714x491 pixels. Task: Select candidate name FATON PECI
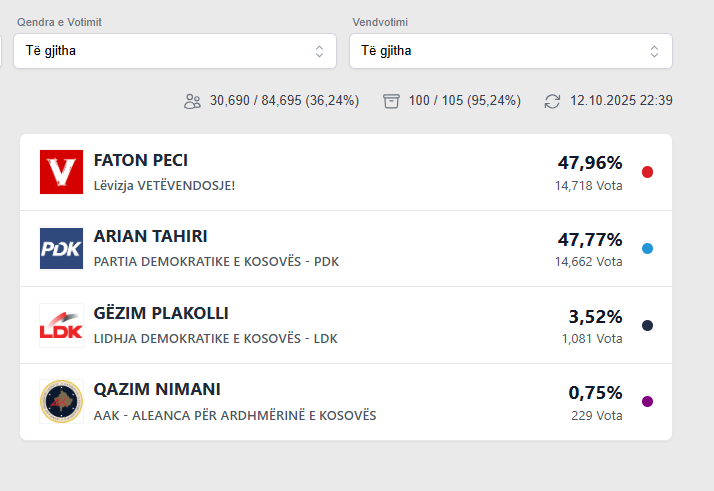[141, 161]
